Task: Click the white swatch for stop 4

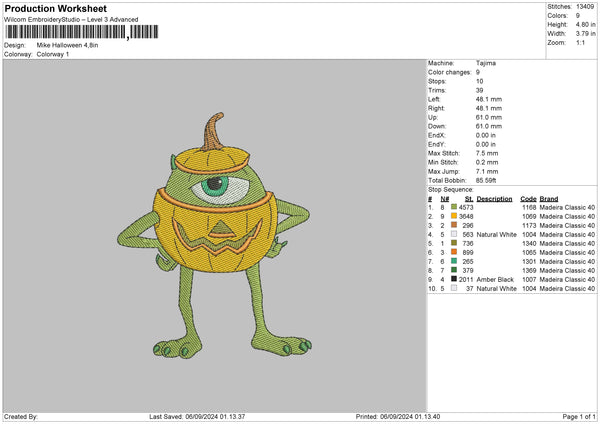Action: 454,234
